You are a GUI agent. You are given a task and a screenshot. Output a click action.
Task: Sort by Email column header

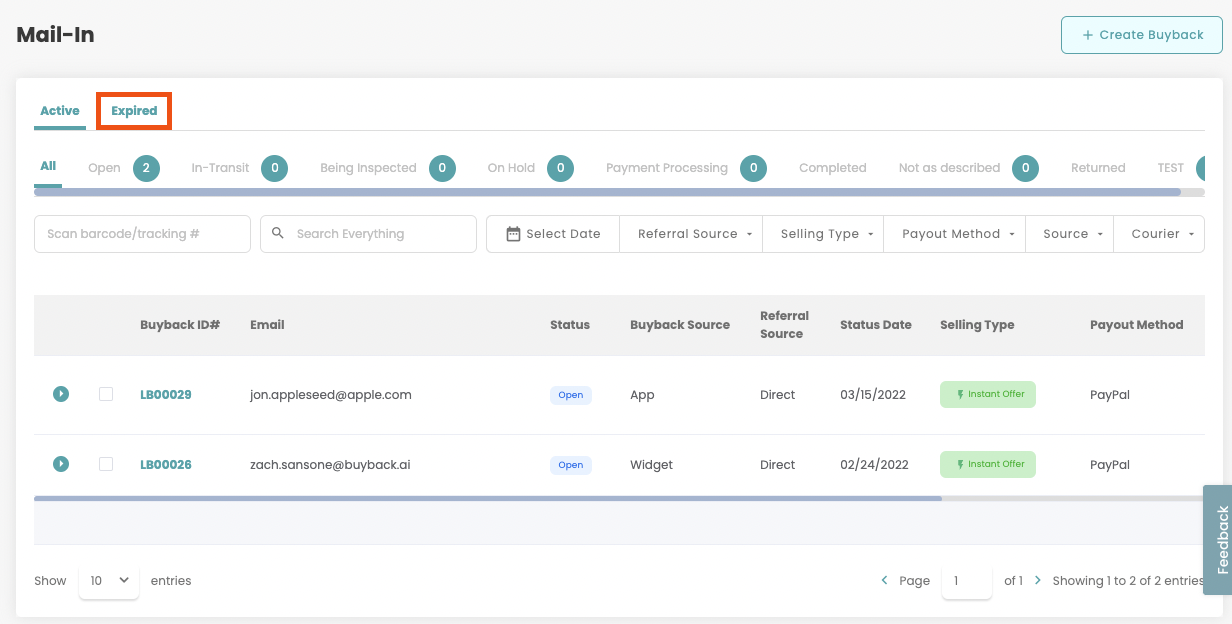coord(267,325)
